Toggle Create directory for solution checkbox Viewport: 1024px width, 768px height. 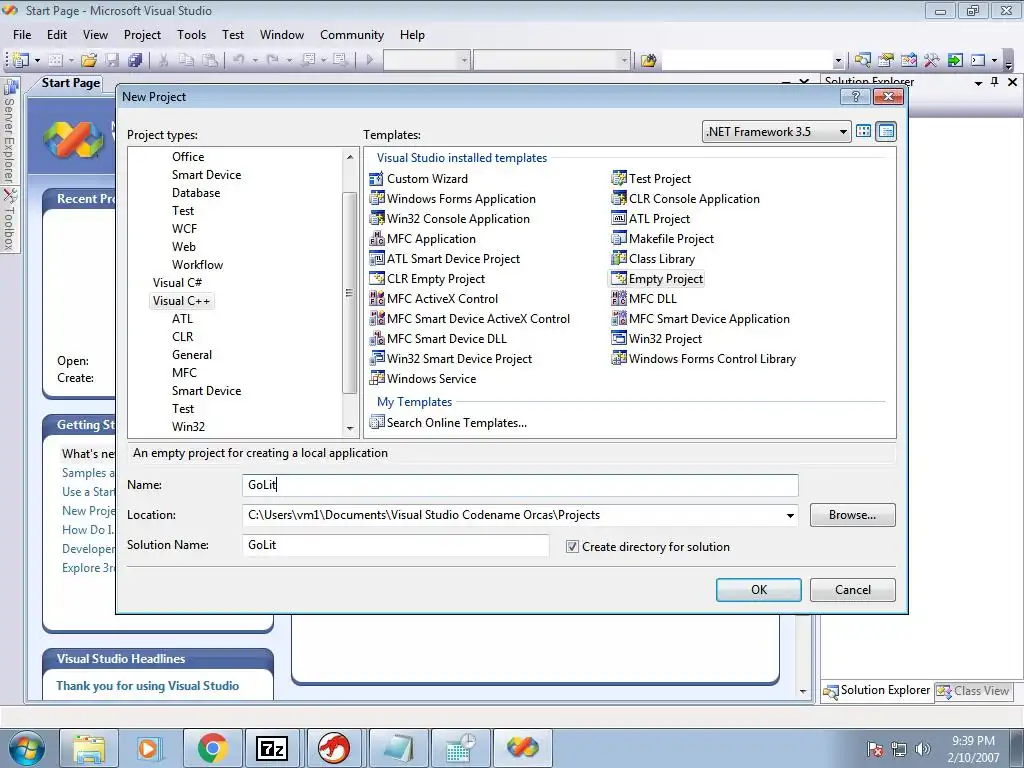pos(573,547)
